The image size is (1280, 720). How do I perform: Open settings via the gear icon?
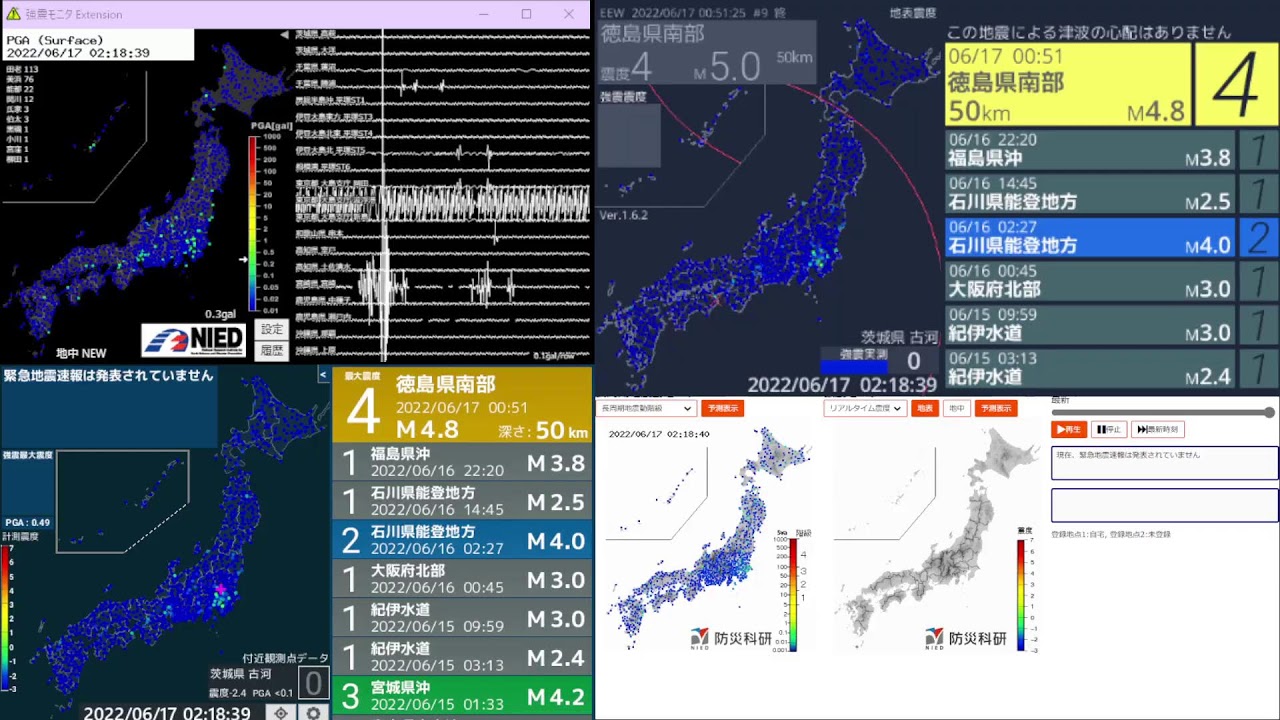(x=313, y=712)
